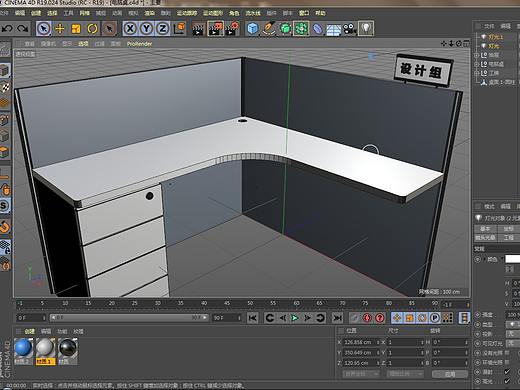Screen dimensions: 520x390
Task: Play the animation forward
Action: pos(294,318)
